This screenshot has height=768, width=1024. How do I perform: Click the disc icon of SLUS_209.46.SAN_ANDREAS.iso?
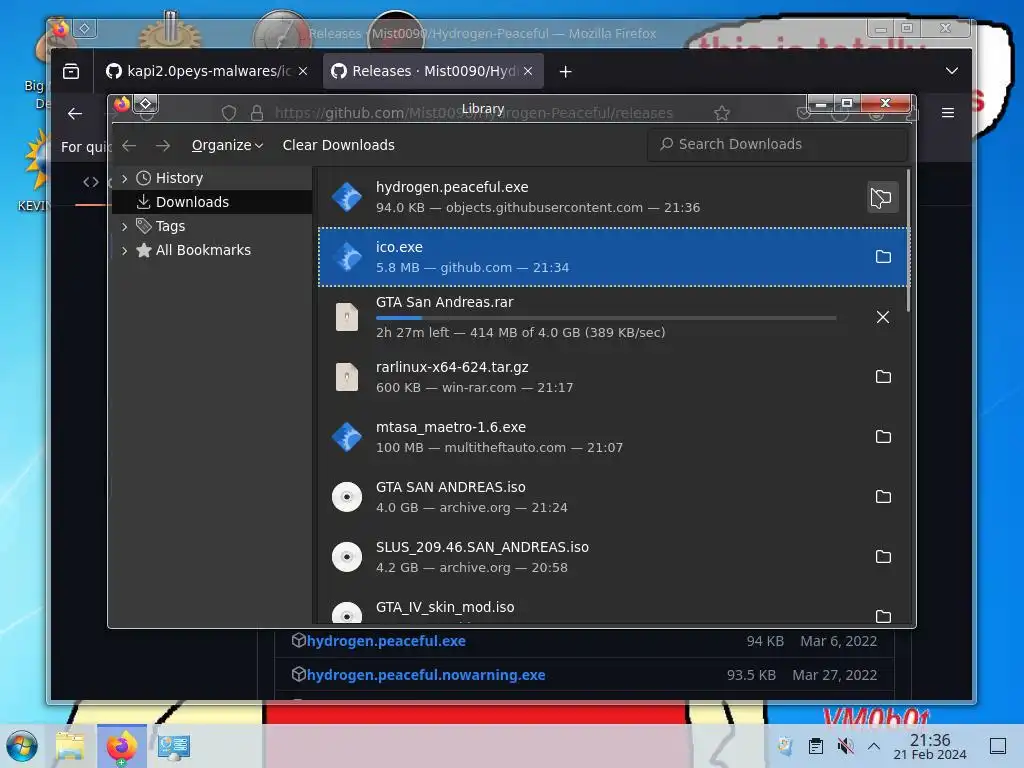(347, 557)
